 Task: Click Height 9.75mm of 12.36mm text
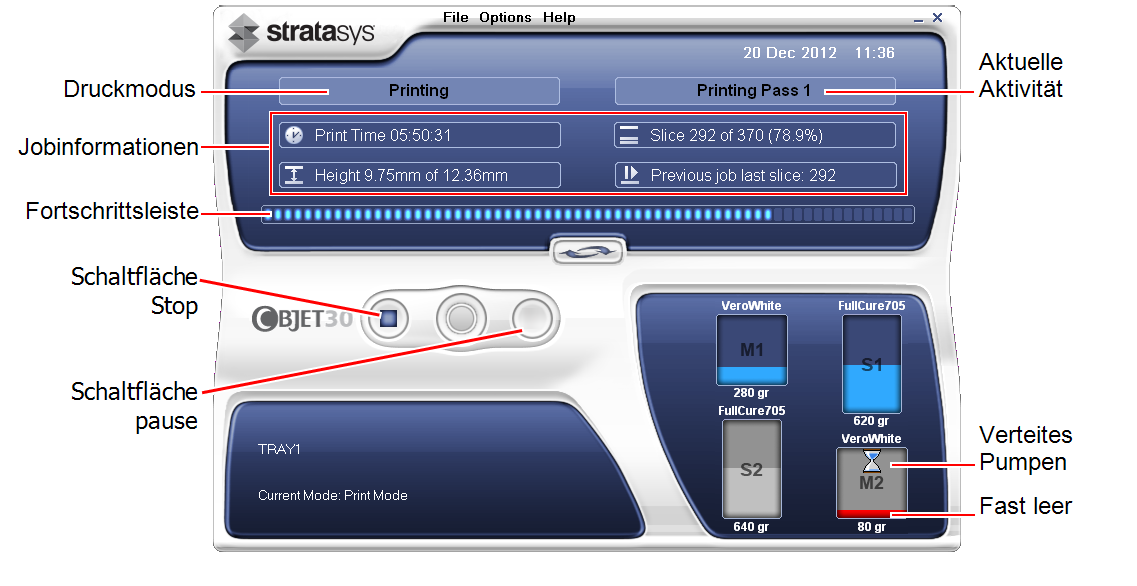(x=411, y=176)
